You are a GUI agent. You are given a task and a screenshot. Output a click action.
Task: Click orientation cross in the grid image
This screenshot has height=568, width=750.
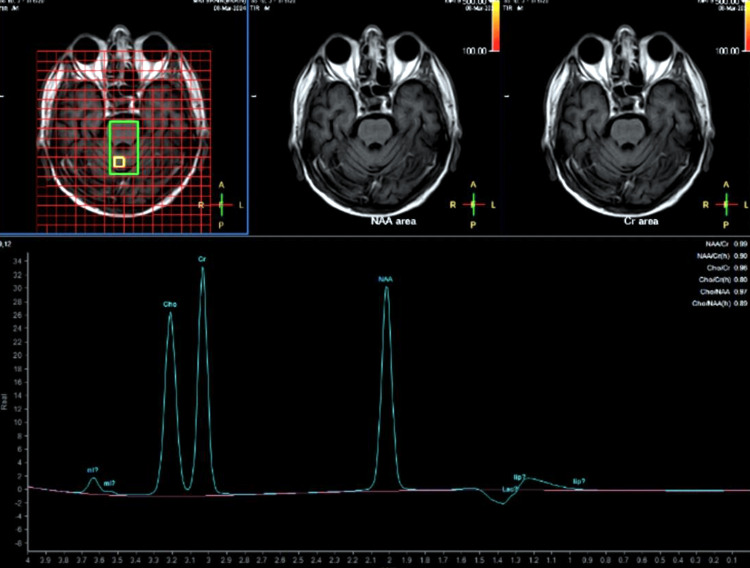tap(221, 205)
